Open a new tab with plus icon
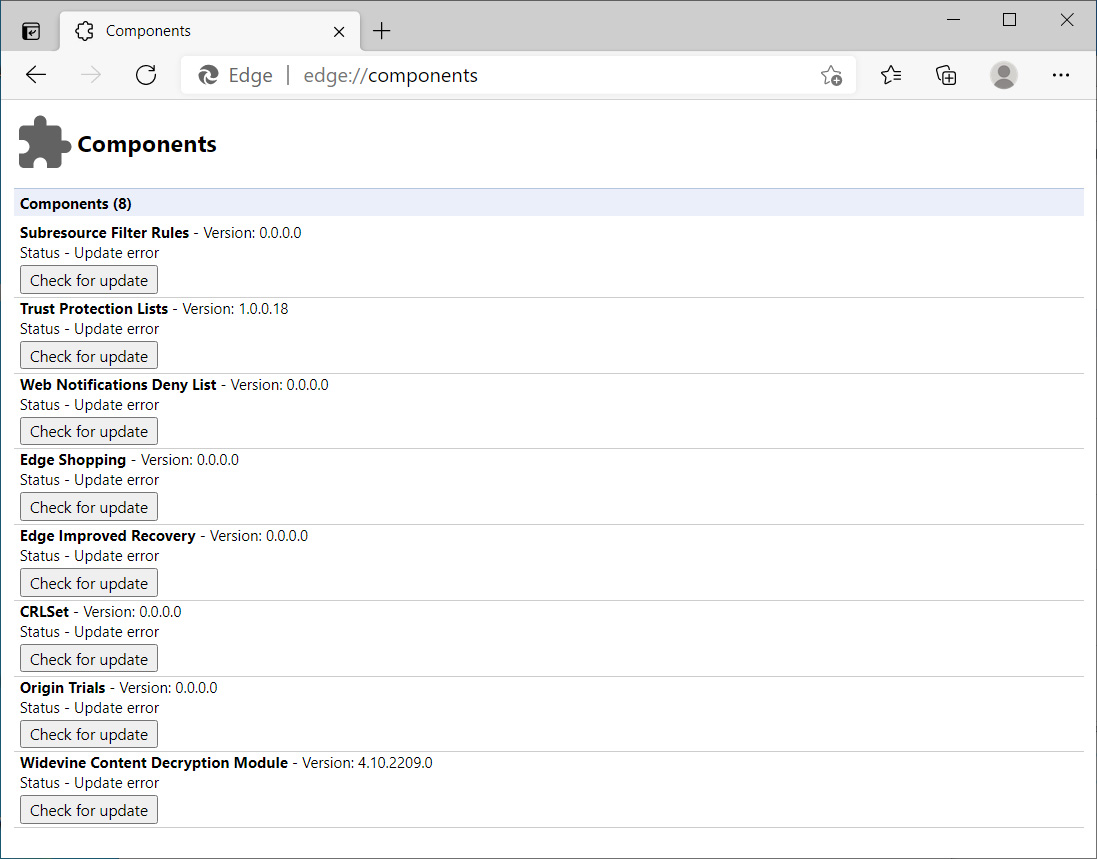This screenshot has width=1097, height=859. click(x=381, y=31)
